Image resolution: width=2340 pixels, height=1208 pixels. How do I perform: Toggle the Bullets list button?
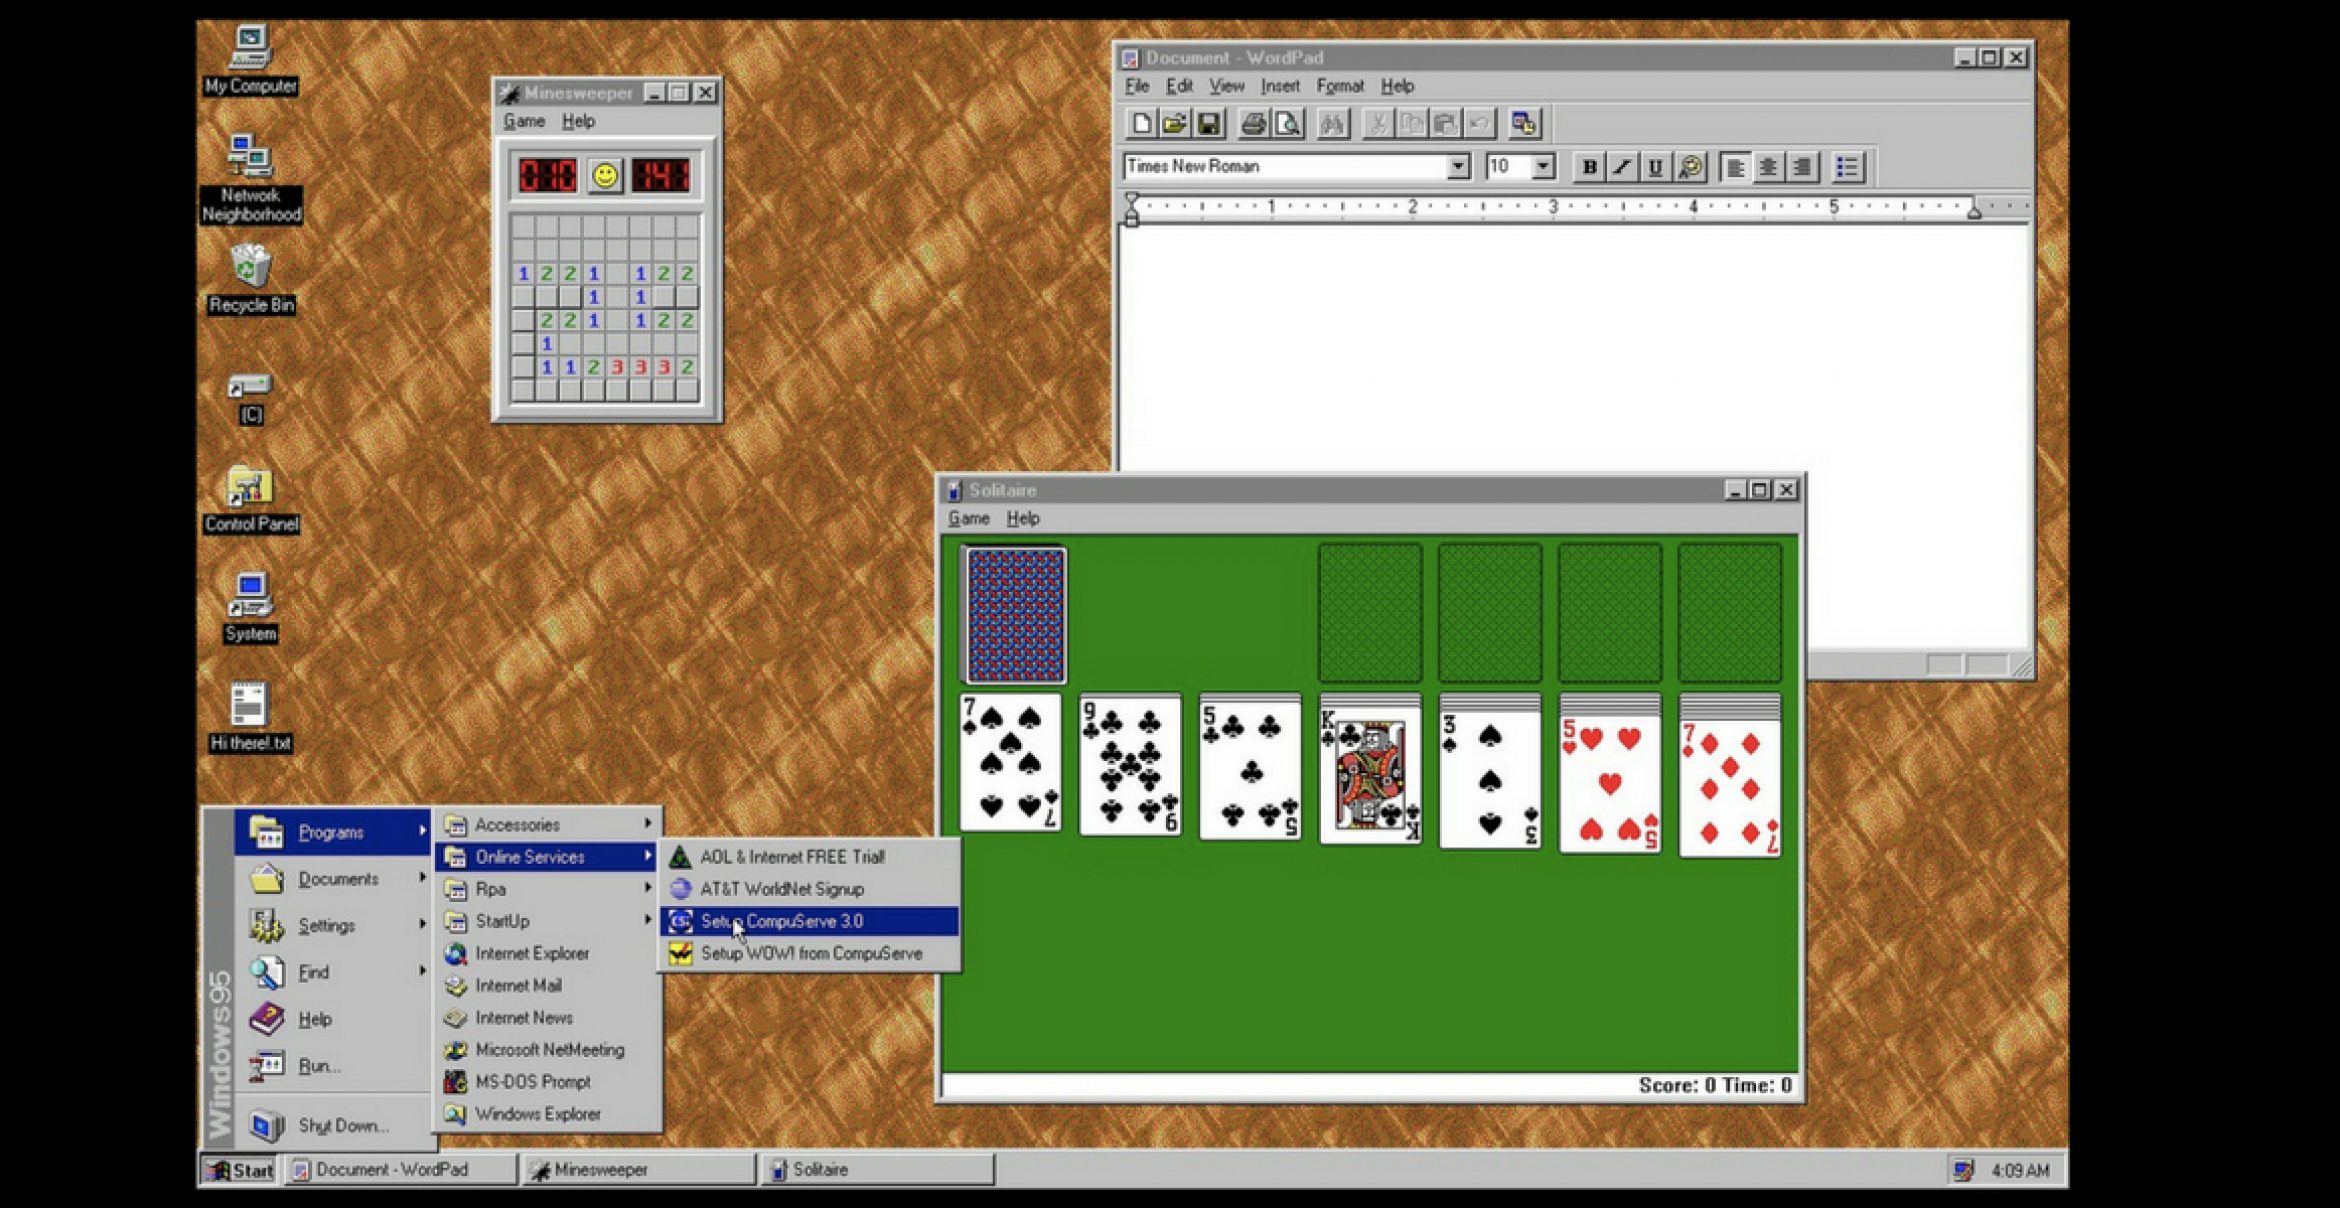[1847, 167]
